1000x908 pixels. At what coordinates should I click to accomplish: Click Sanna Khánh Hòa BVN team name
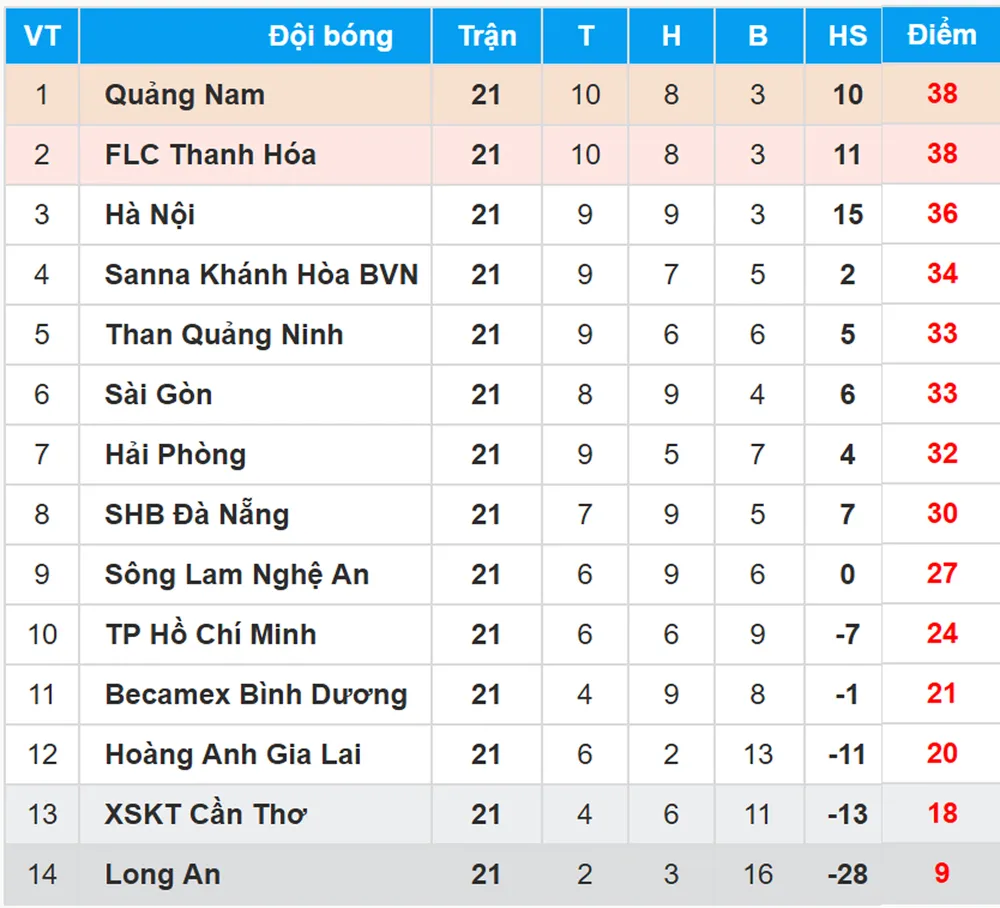coord(261,275)
